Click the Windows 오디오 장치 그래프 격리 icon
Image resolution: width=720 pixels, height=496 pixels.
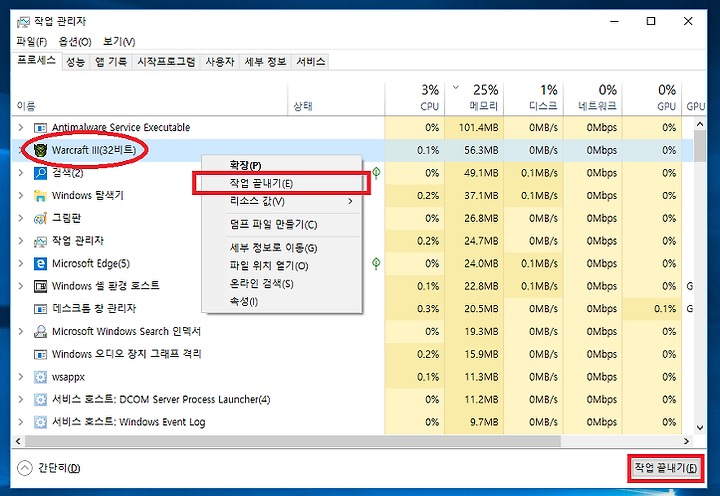pyautogui.click(x=40, y=354)
